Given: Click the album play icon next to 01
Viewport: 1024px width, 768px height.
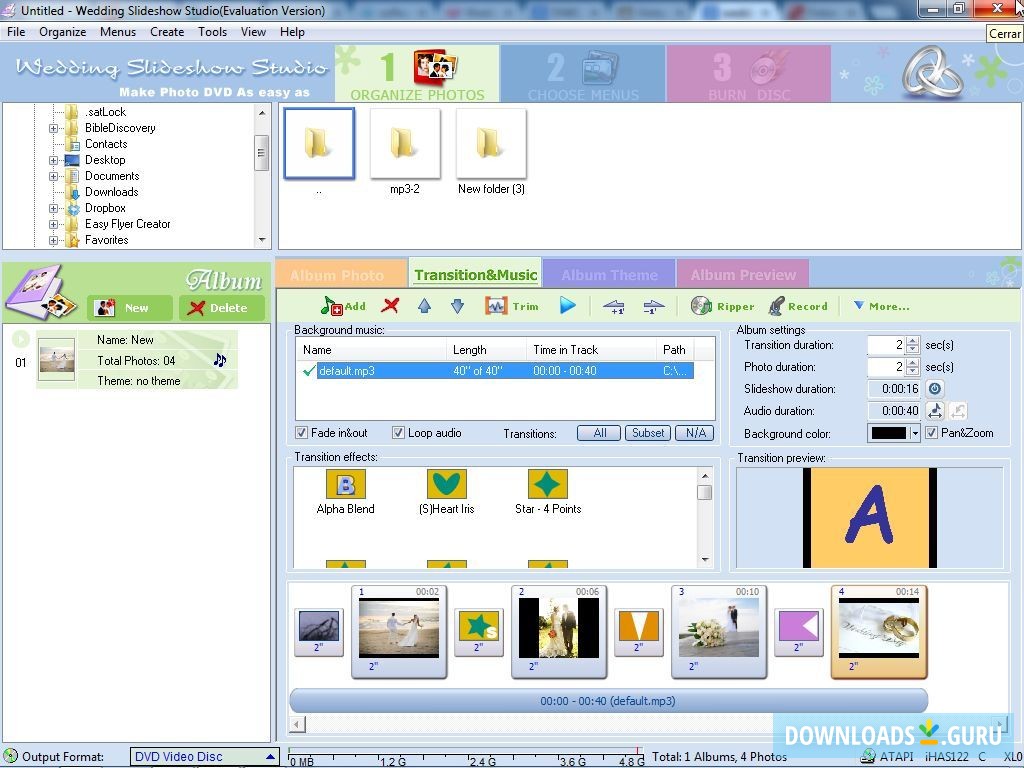Looking at the screenshot, I should (21, 339).
